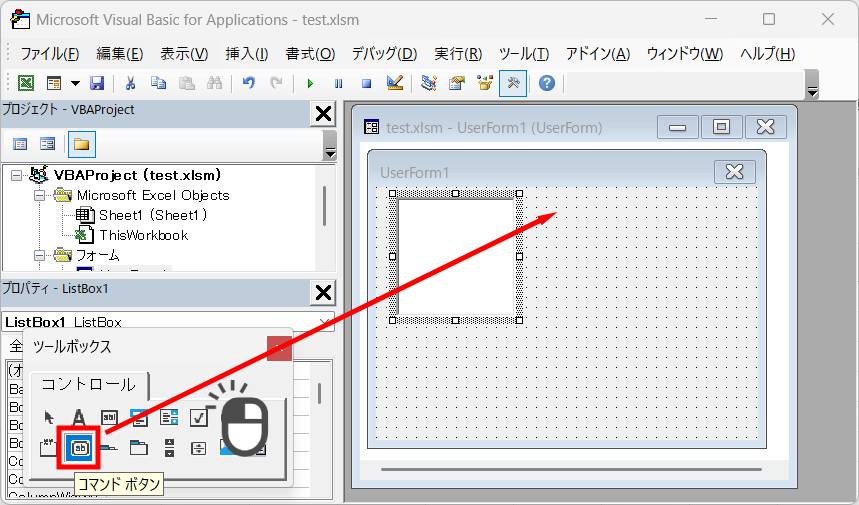
Task: Click the Reset stop square icon
Action: [366, 83]
